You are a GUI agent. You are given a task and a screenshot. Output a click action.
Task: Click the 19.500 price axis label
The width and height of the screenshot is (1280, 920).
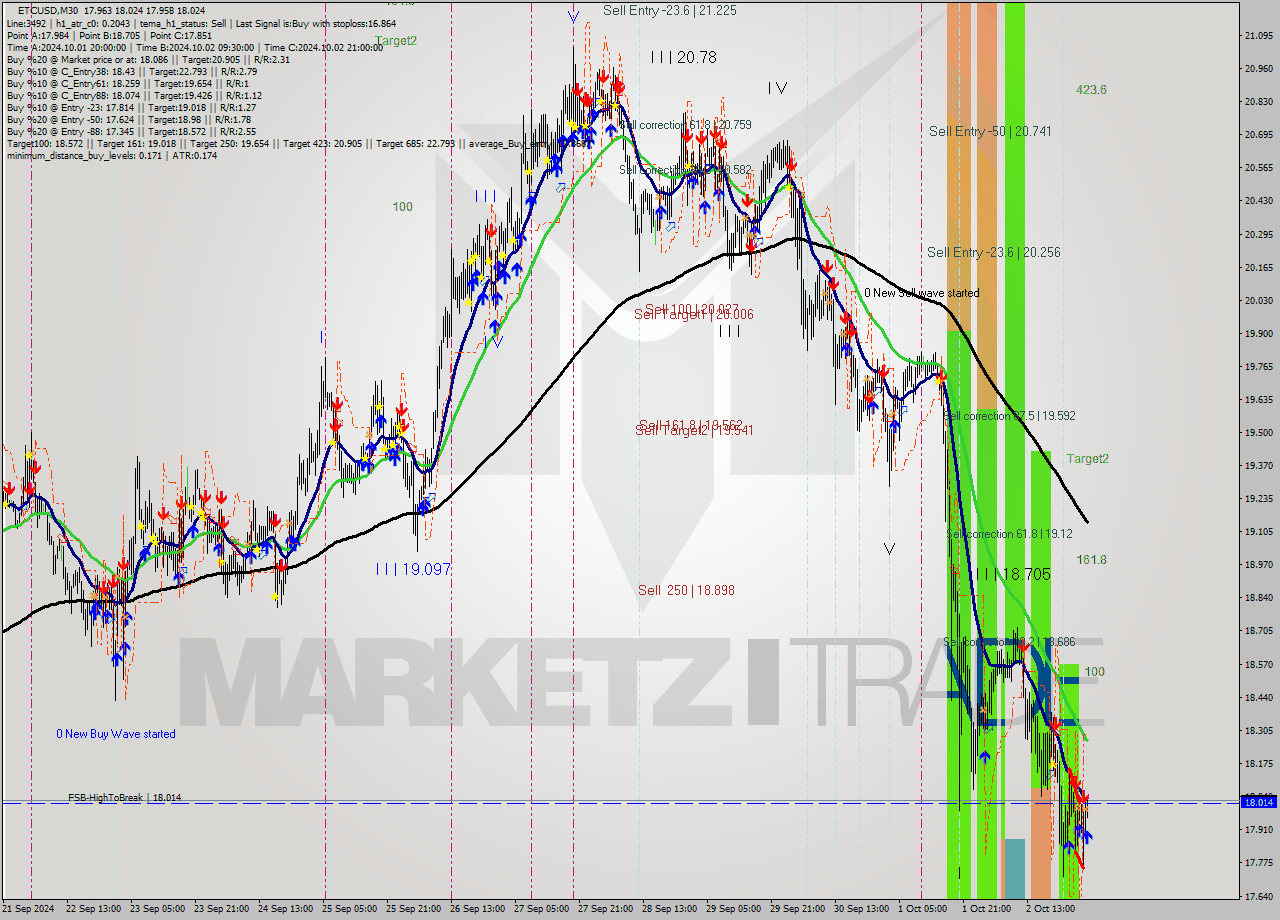tap(1258, 433)
